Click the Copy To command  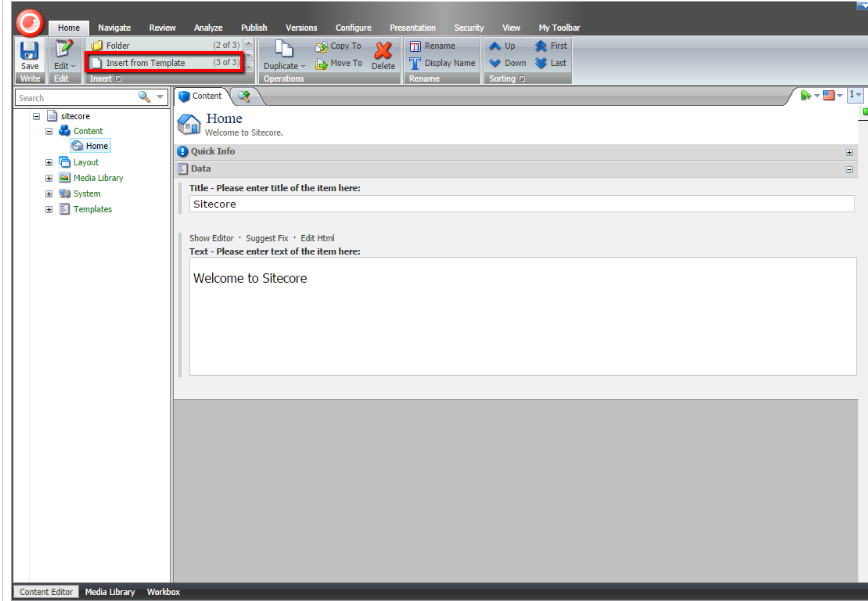[338, 46]
